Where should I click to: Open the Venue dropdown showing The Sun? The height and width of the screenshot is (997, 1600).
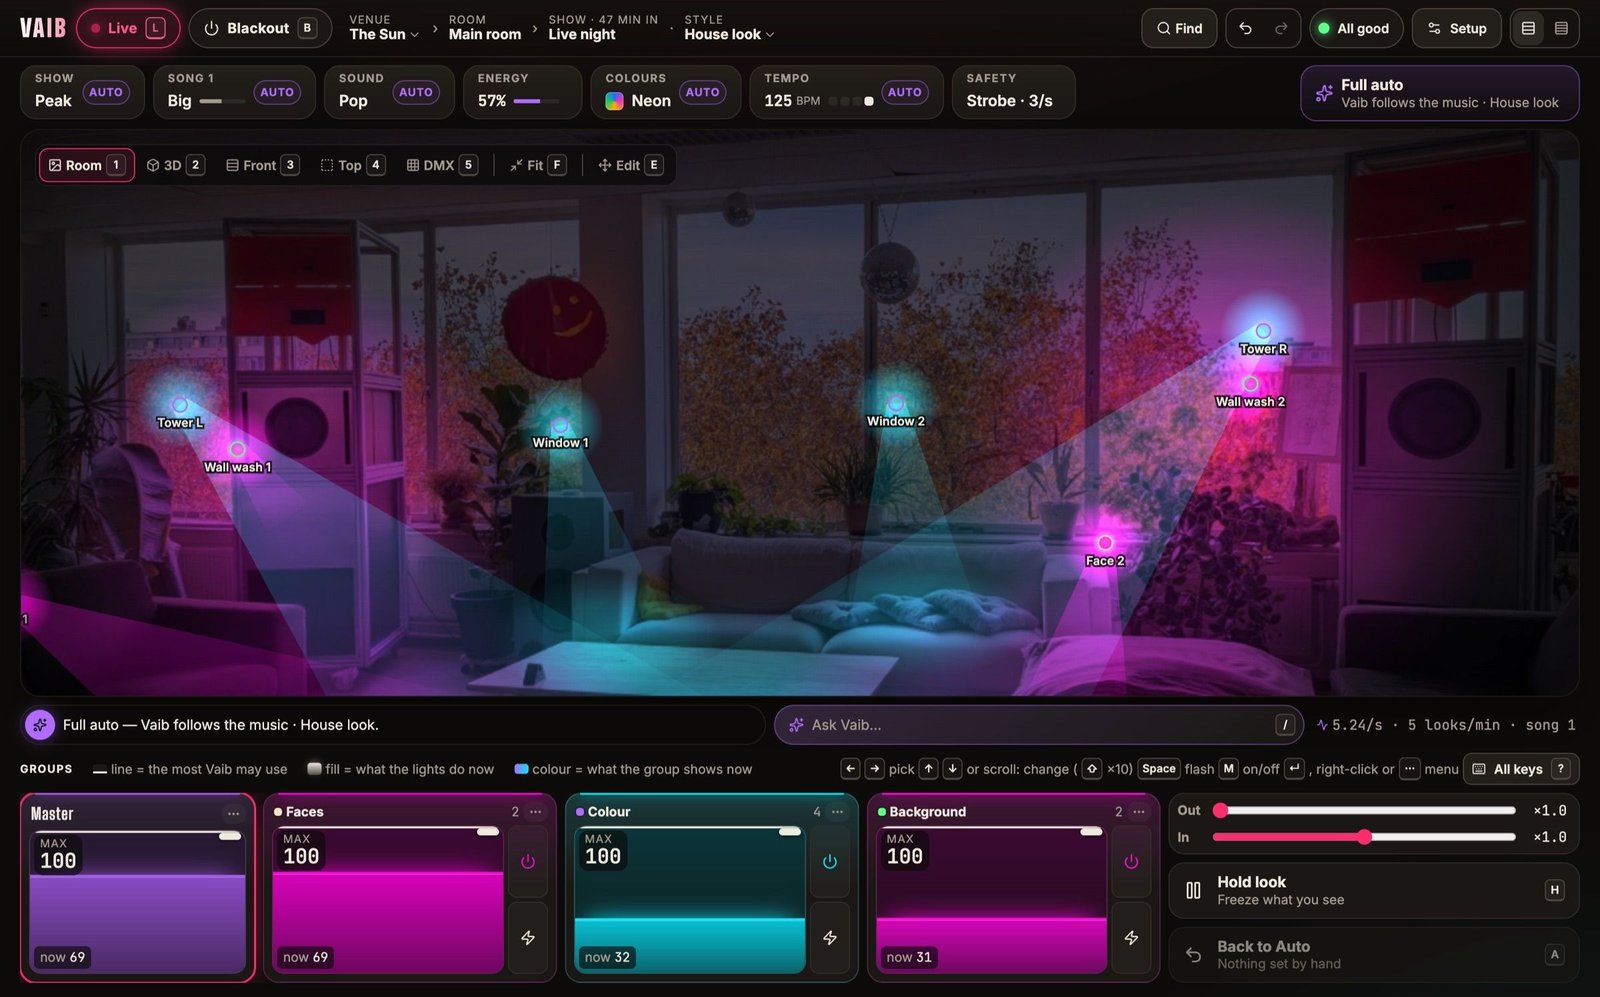point(384,28)
